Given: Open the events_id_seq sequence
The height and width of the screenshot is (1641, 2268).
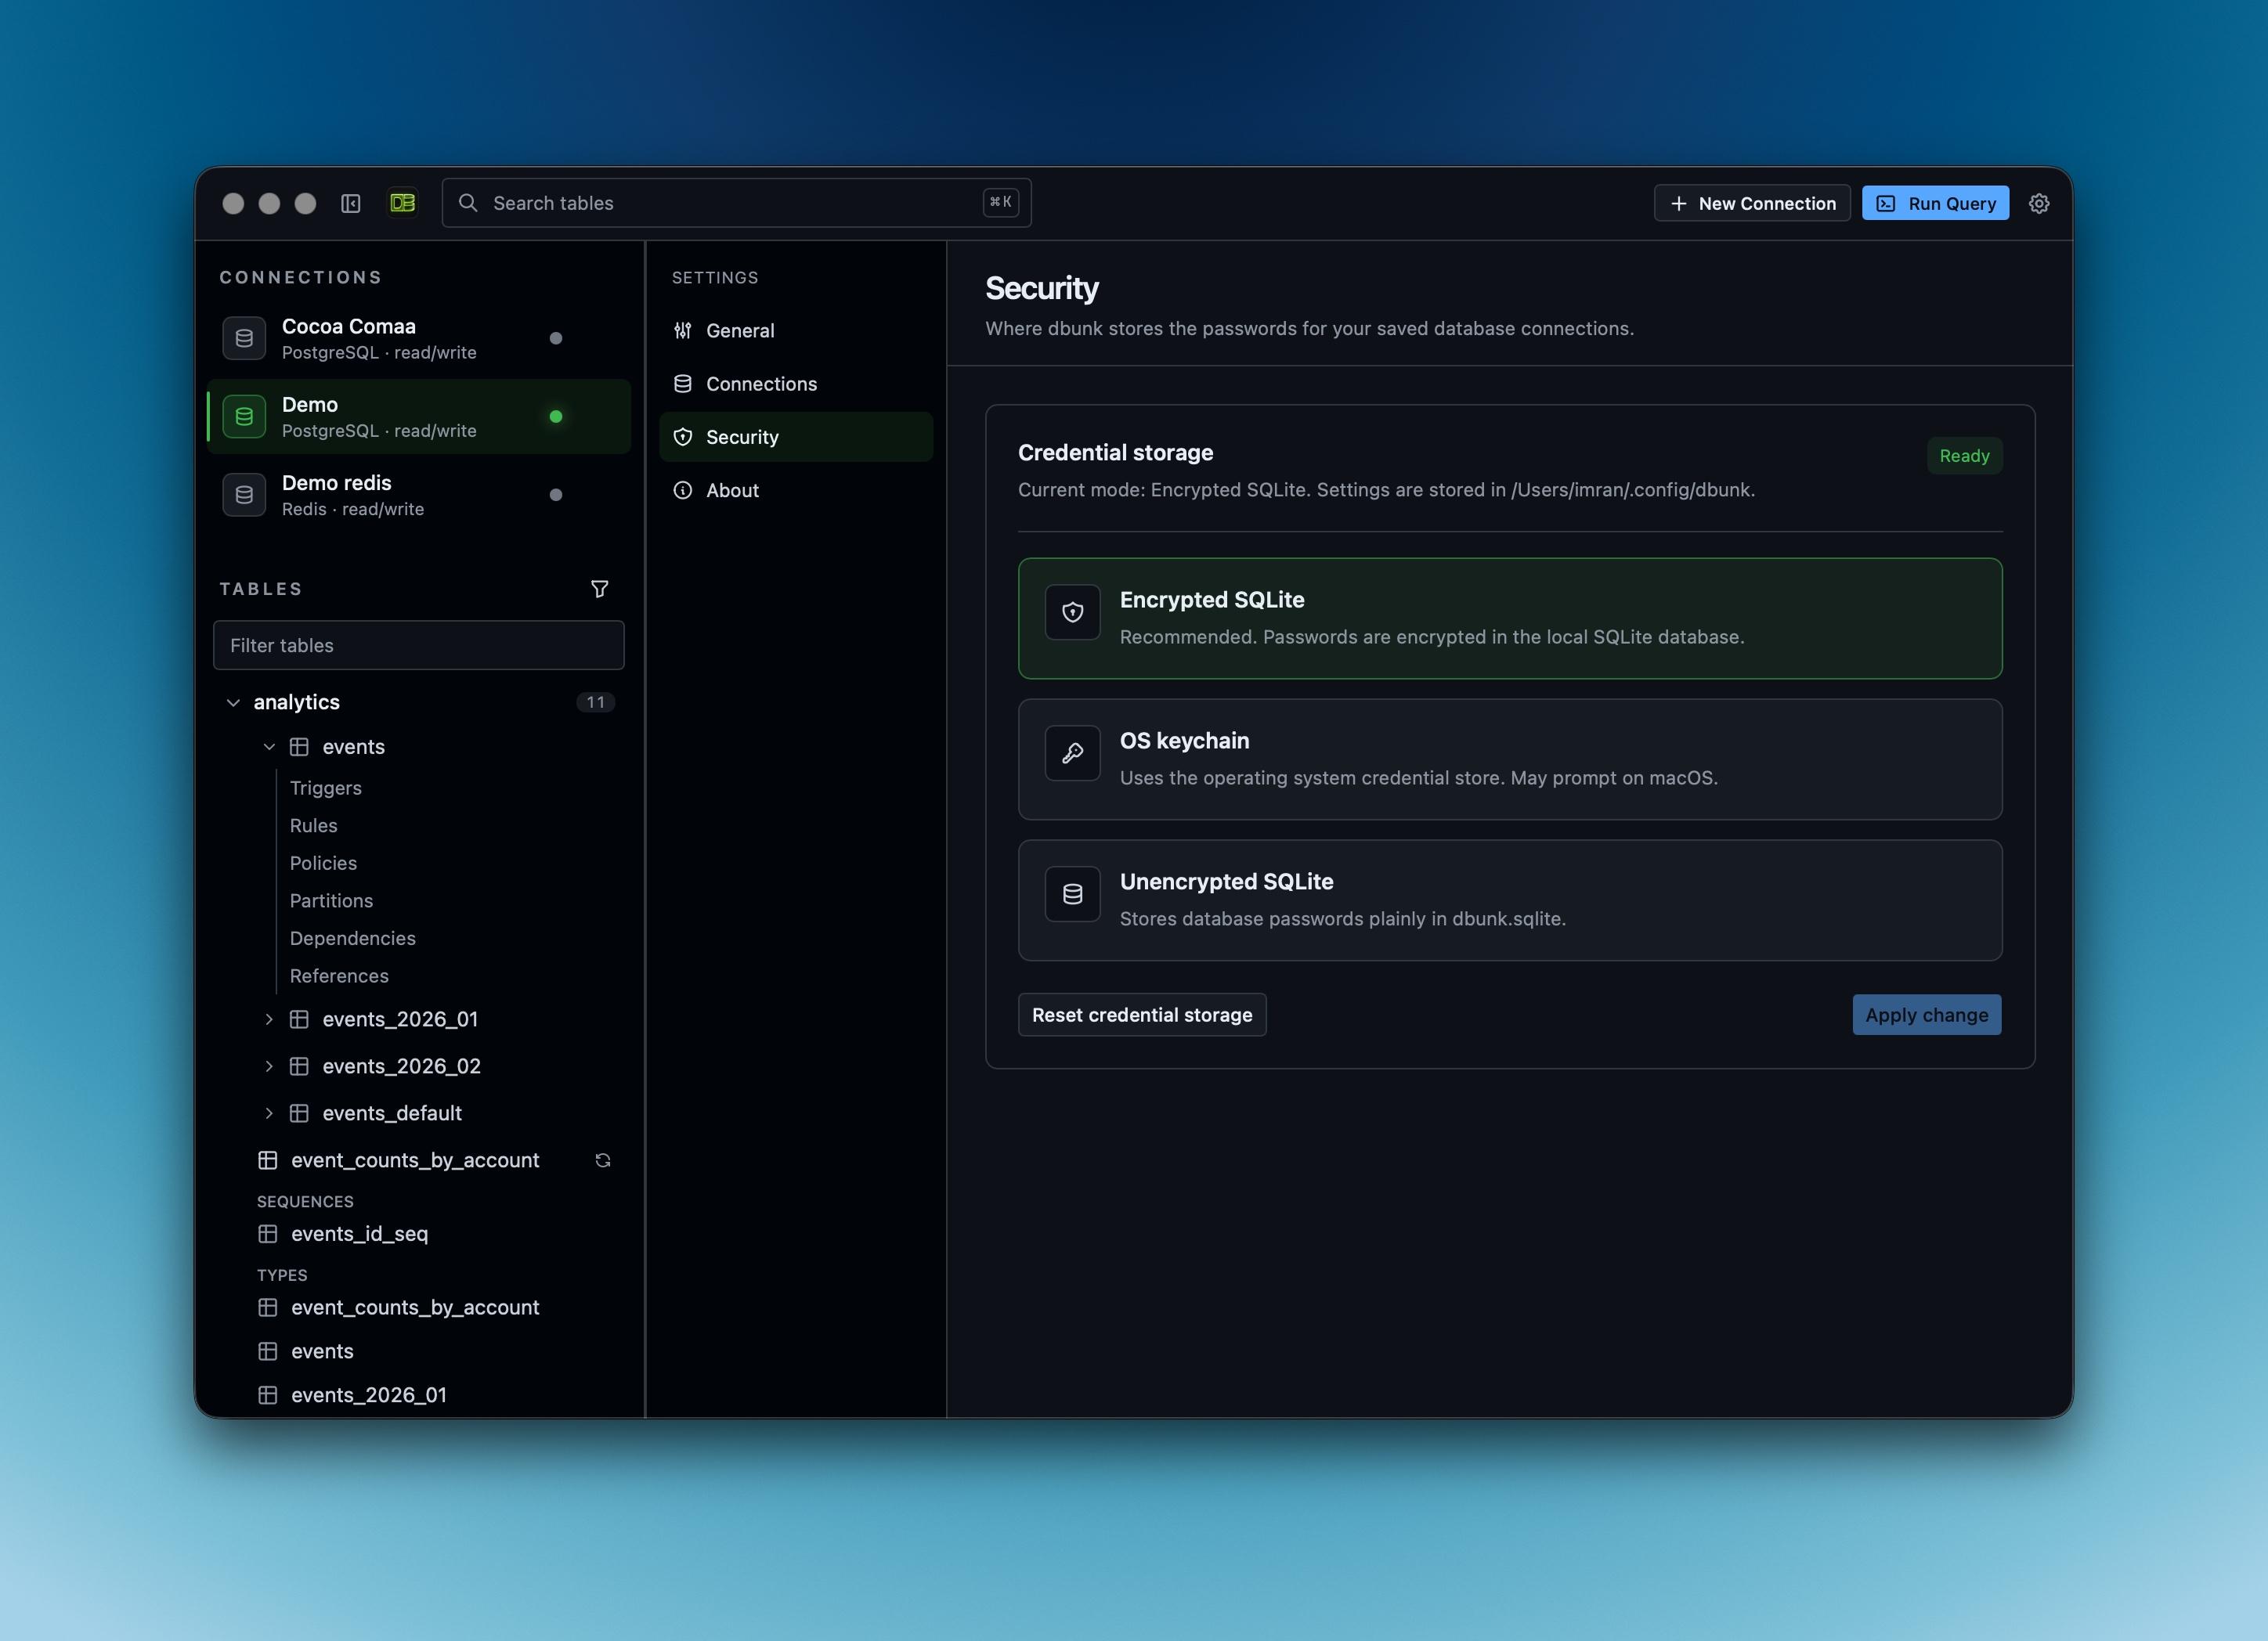Looking at the screenshot, I should pyautogui.click(x=359, y=1234).
